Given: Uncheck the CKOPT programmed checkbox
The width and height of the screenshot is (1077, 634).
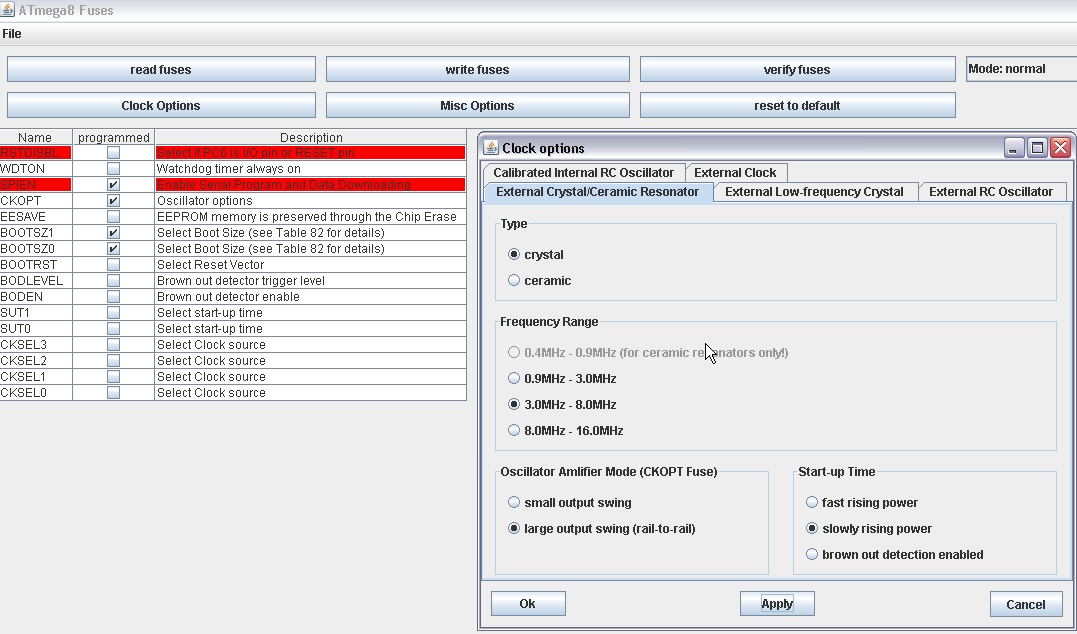Looking at the screenshot, I should 113,201.
